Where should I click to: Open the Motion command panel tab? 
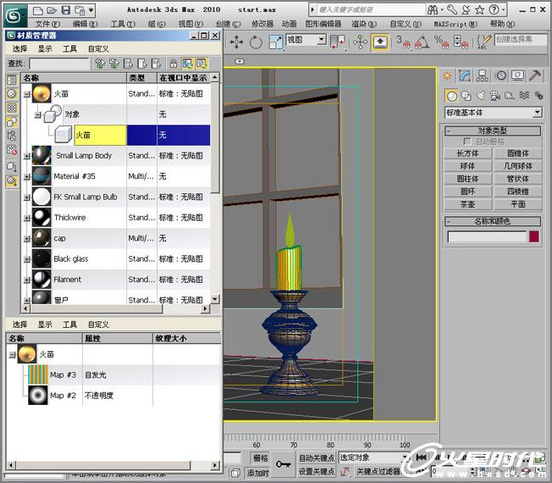click(x=501, y=75)
